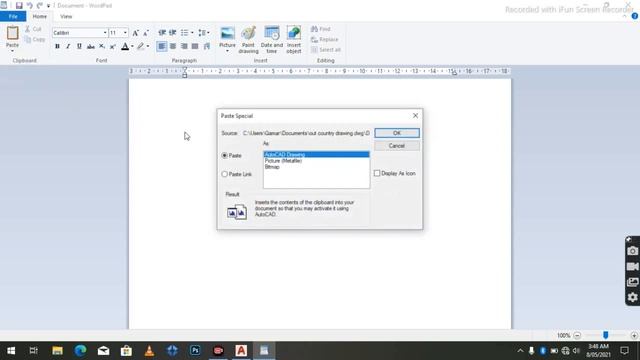Align text left
The image size is (640, 360).
click(162, 47)
